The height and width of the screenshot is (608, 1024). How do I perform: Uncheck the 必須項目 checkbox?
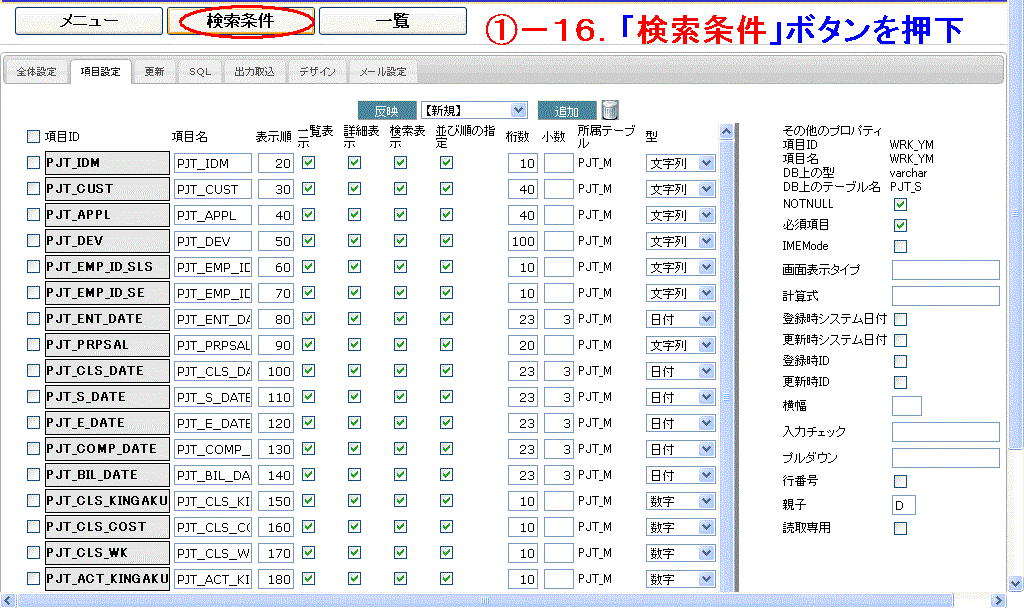[x=900, y=225]
